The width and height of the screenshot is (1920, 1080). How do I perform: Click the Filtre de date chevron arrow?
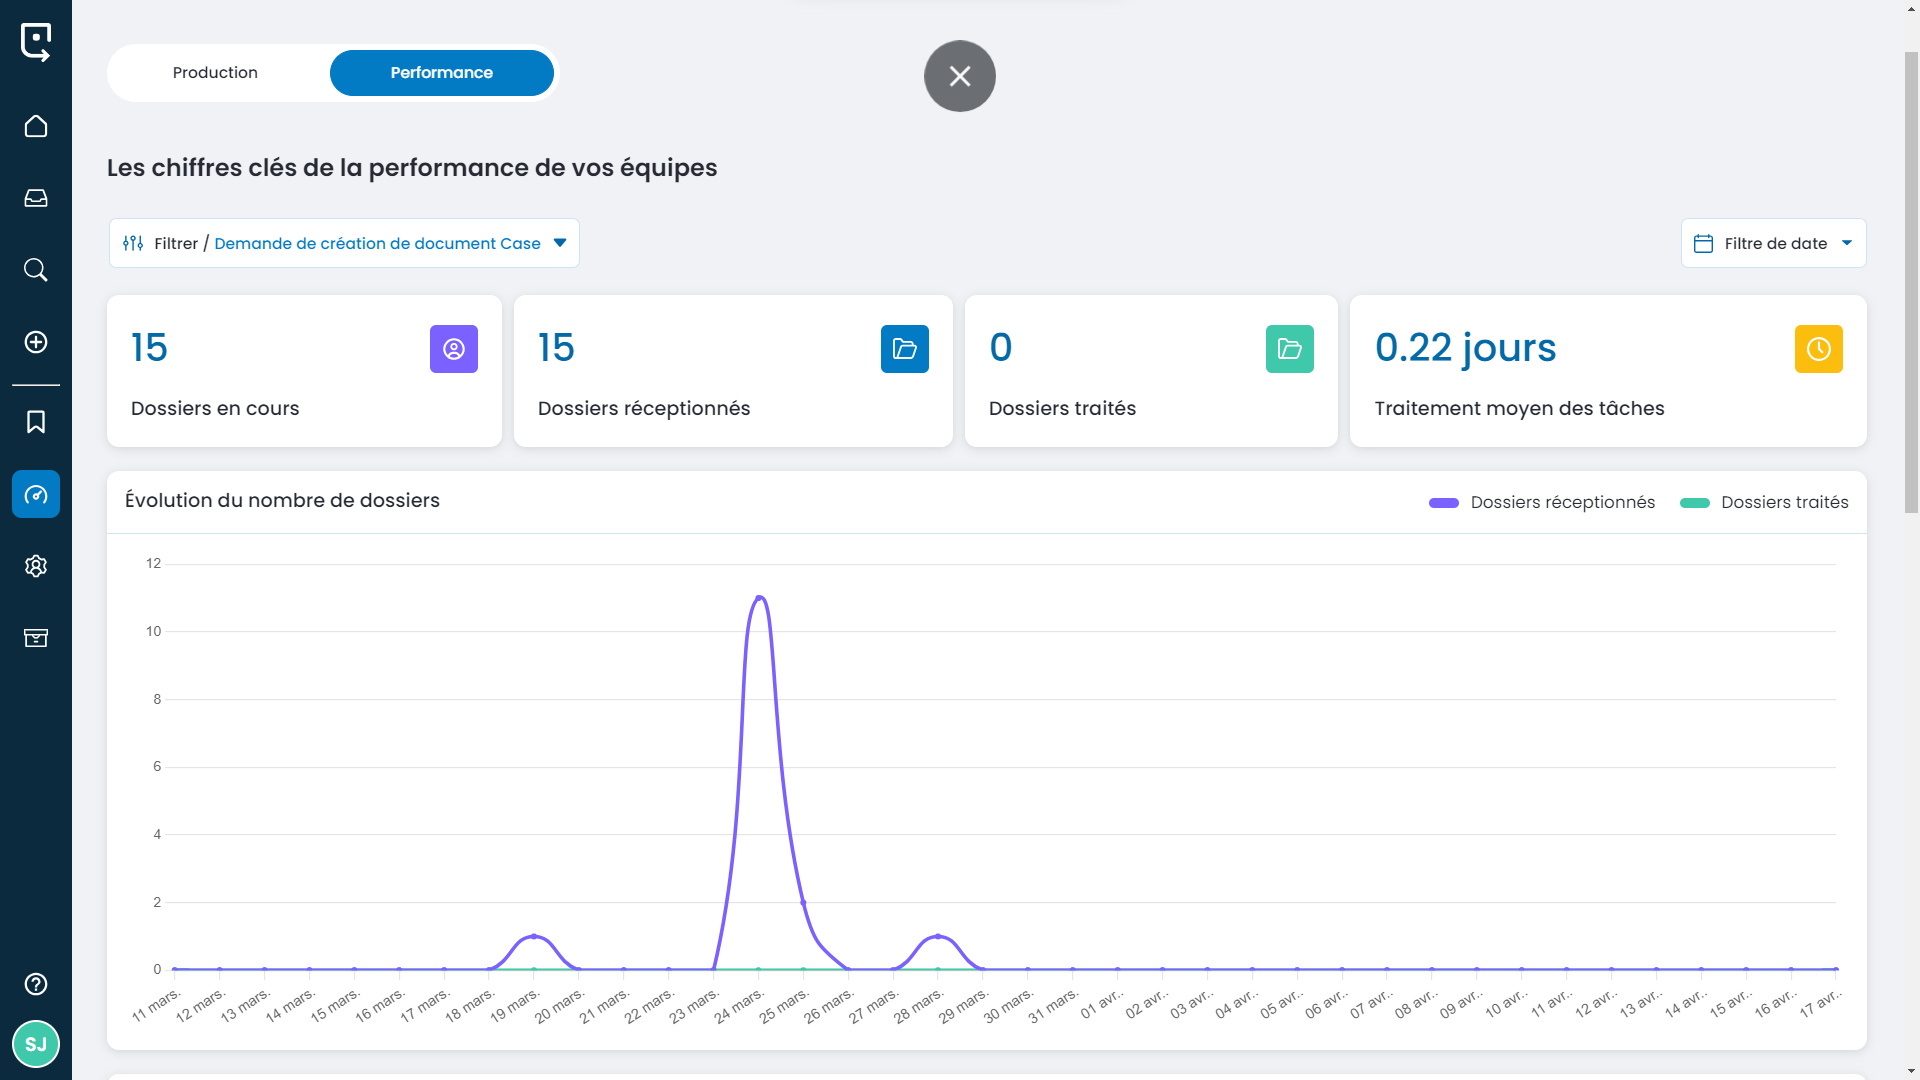(1847, 243)
